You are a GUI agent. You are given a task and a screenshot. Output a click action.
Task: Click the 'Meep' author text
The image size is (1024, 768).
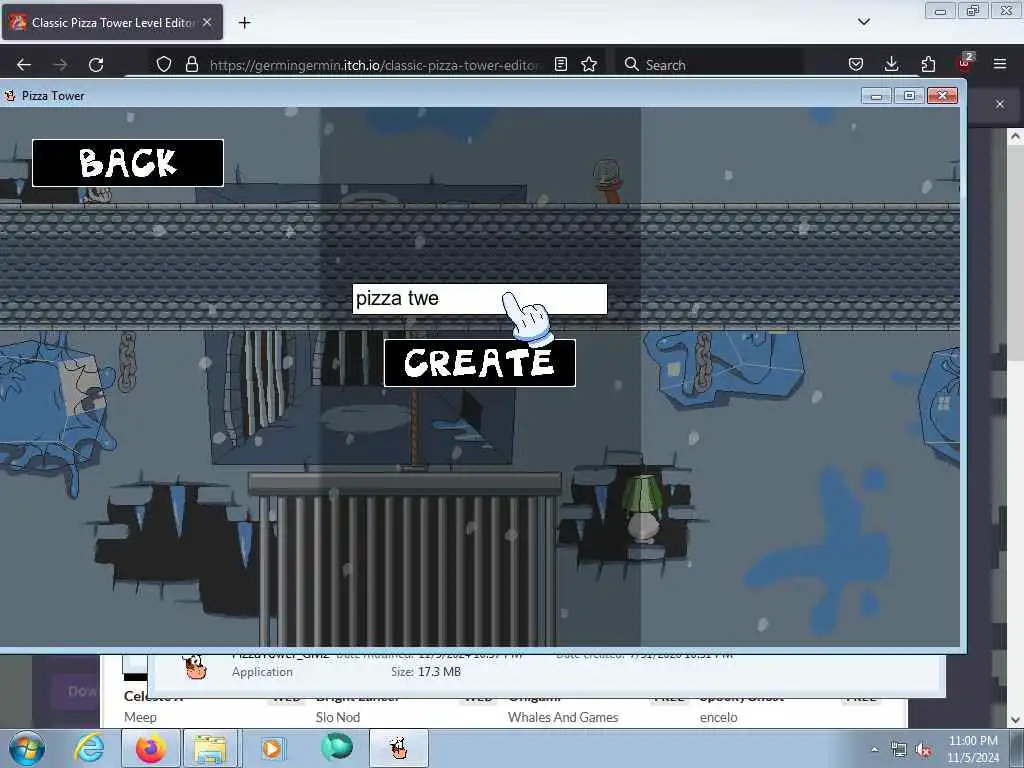(140, 717)
